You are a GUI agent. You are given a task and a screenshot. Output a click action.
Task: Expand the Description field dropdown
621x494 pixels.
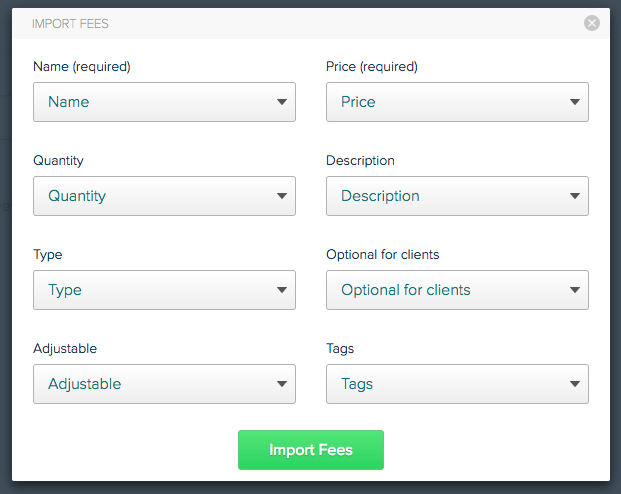[x=457, y=196]
